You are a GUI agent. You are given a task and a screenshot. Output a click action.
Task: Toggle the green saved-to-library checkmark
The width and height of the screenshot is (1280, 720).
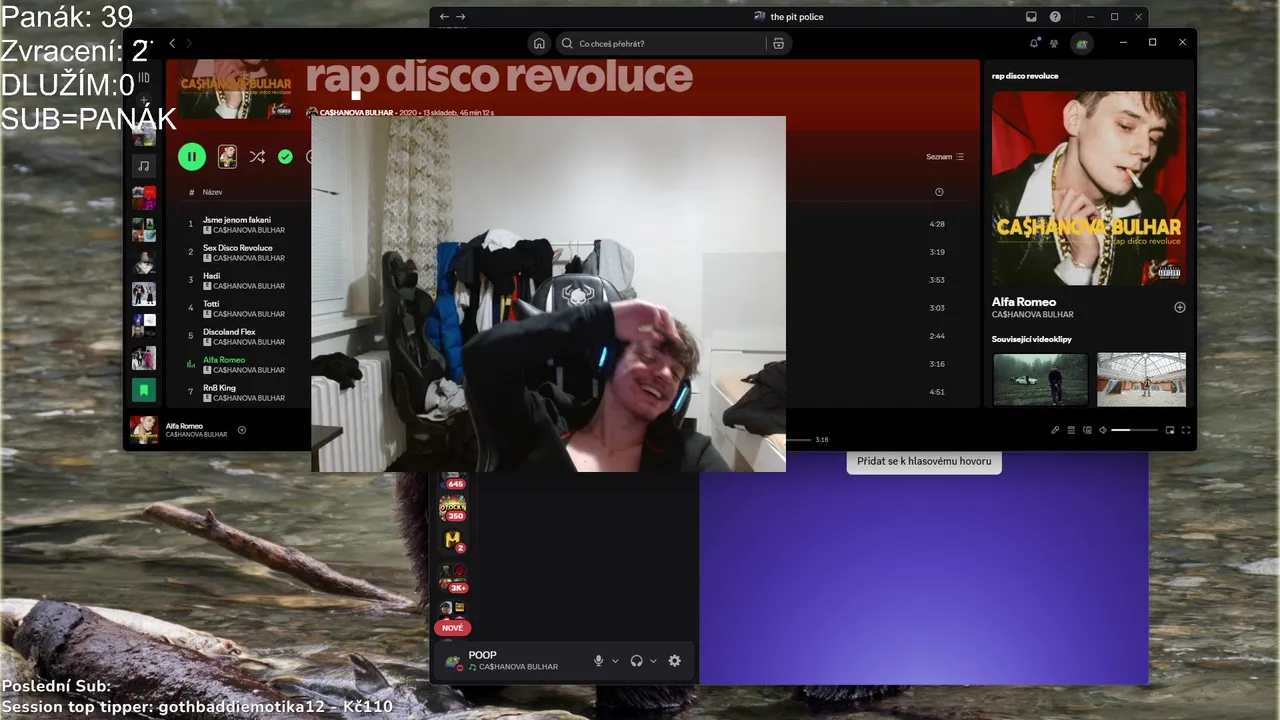[285, 157]
